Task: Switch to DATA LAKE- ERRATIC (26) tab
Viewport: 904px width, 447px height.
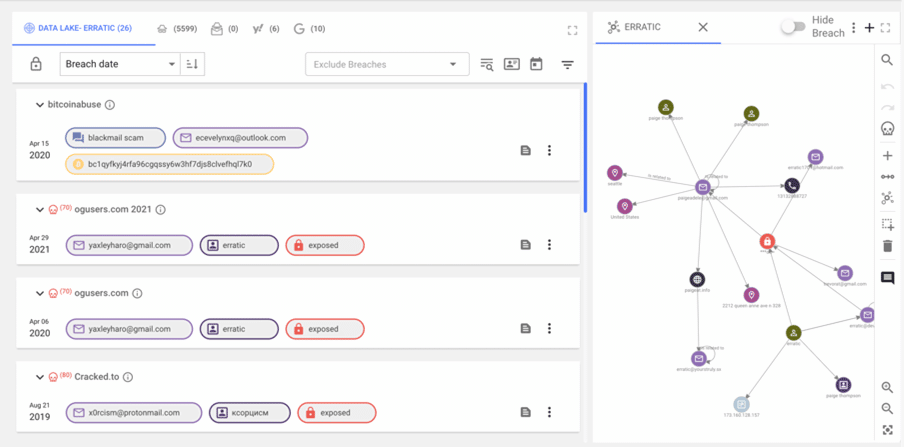Action: 77,28
